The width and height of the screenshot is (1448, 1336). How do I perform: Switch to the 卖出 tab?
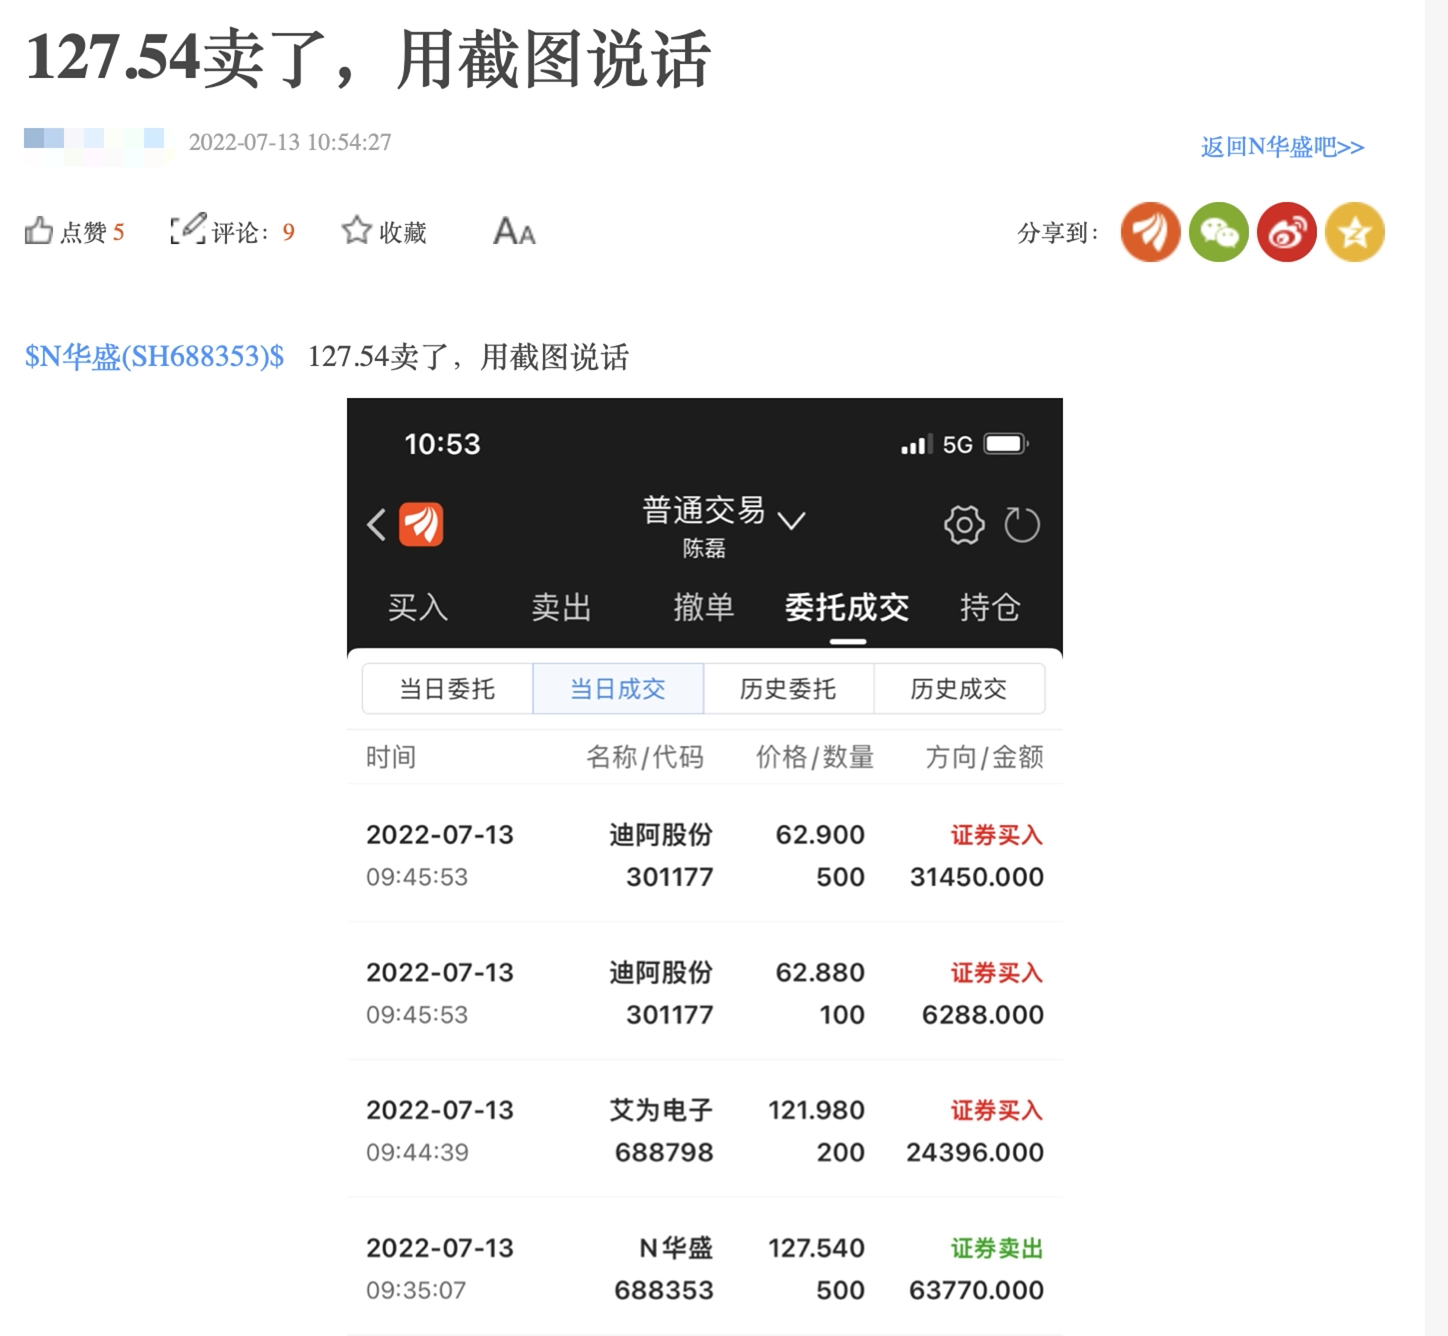tap(561, 607)
